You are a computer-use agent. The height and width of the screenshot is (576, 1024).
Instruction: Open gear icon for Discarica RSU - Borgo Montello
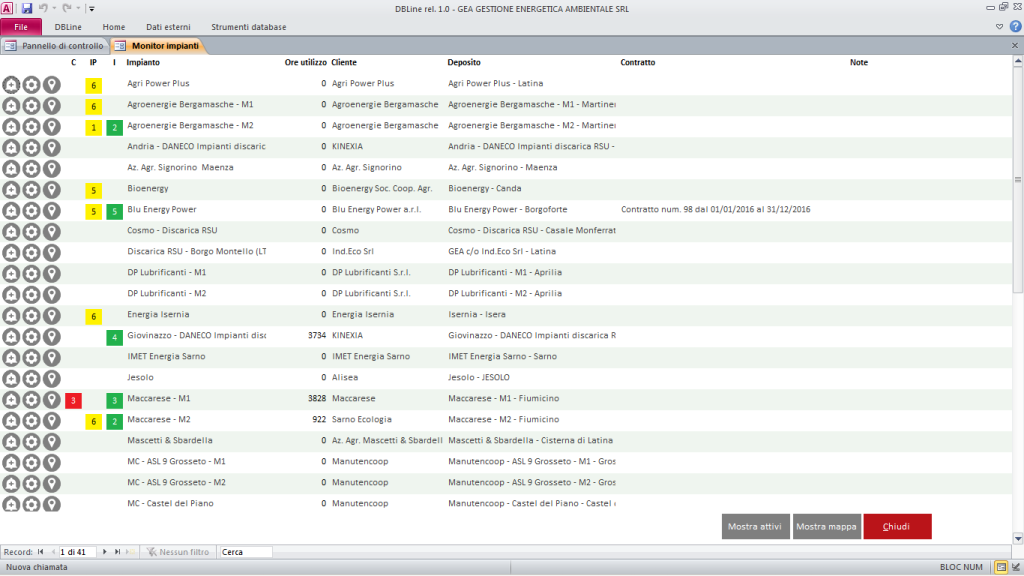click(31, 252)
